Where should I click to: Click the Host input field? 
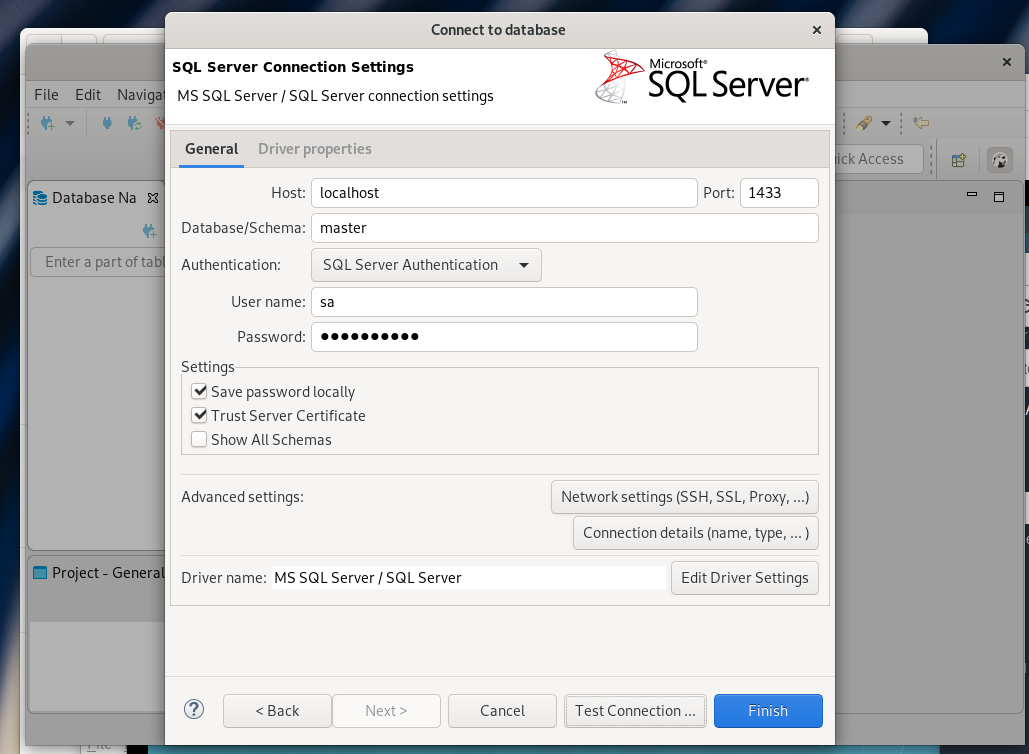pos(504,193)
